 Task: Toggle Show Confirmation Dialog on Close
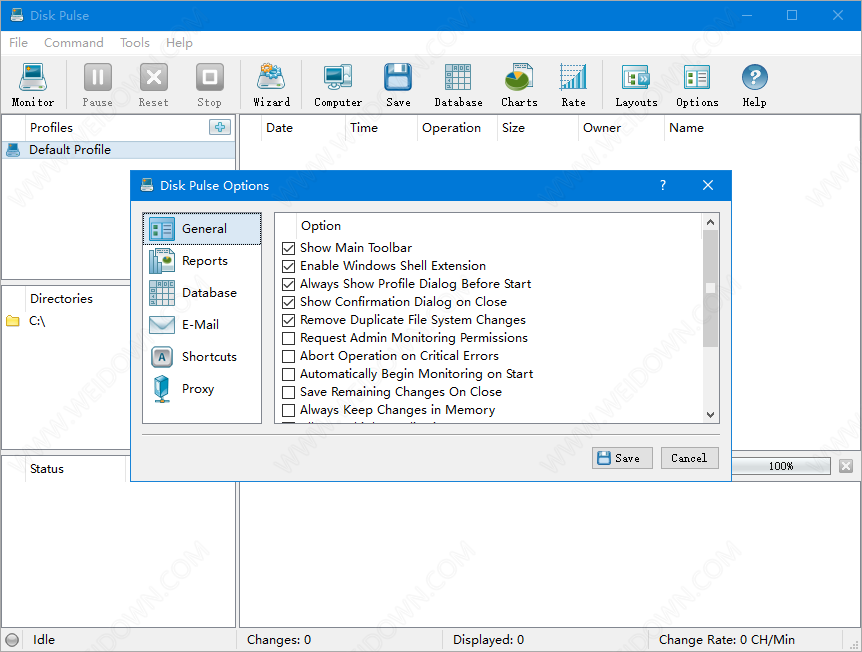(288, 302)
